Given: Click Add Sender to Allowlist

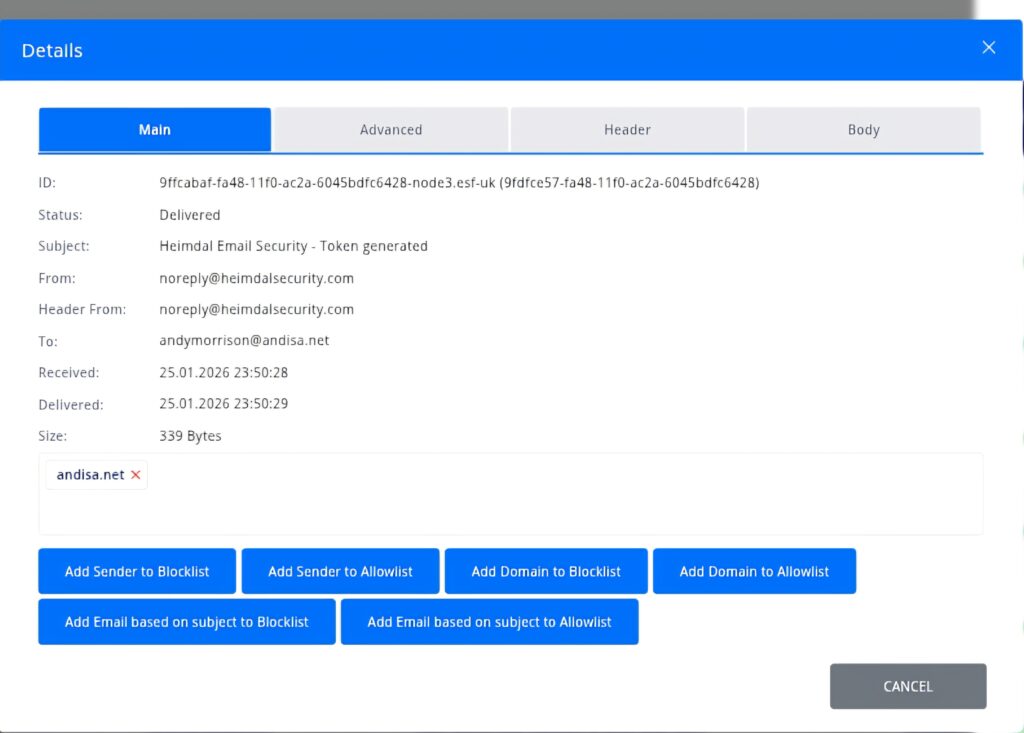Looking at the screenshot, I should (340, 571).
